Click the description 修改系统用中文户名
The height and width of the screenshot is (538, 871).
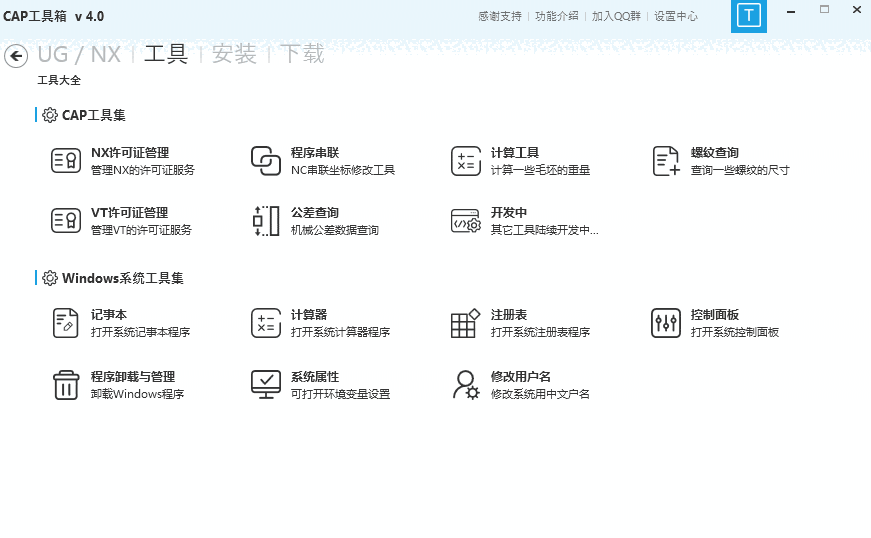(540, 394)
